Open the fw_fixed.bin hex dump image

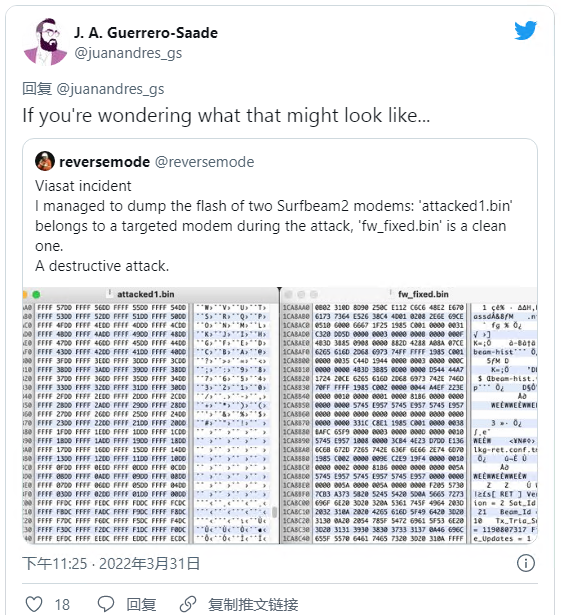pos(409,415)
